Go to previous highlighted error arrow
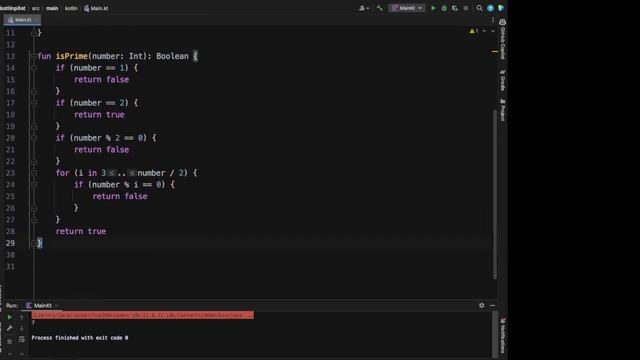The image size is (640, 360). (484, 31)
